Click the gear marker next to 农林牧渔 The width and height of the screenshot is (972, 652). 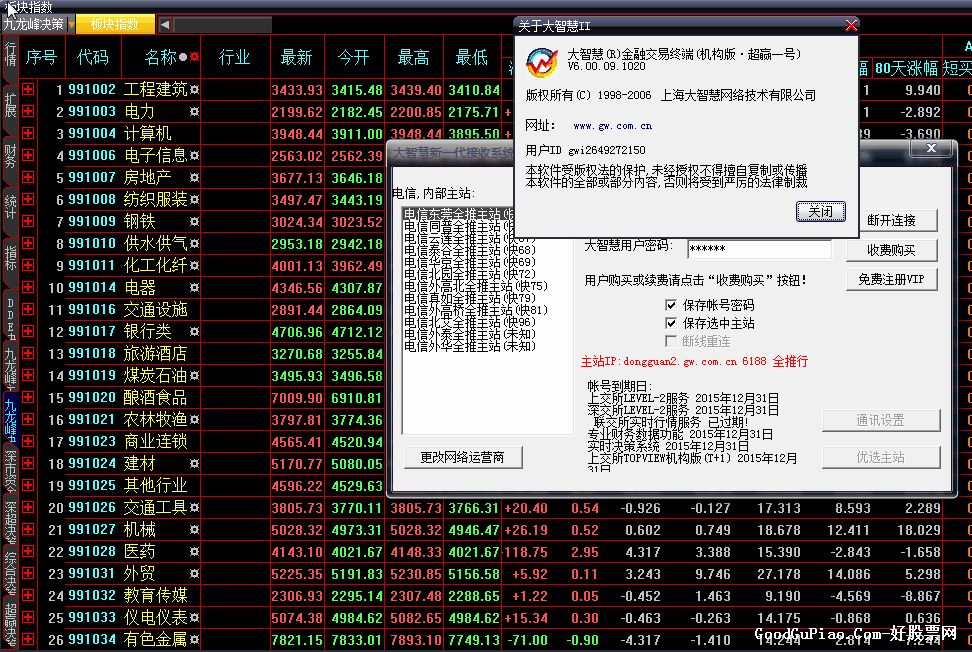point(195,420)
